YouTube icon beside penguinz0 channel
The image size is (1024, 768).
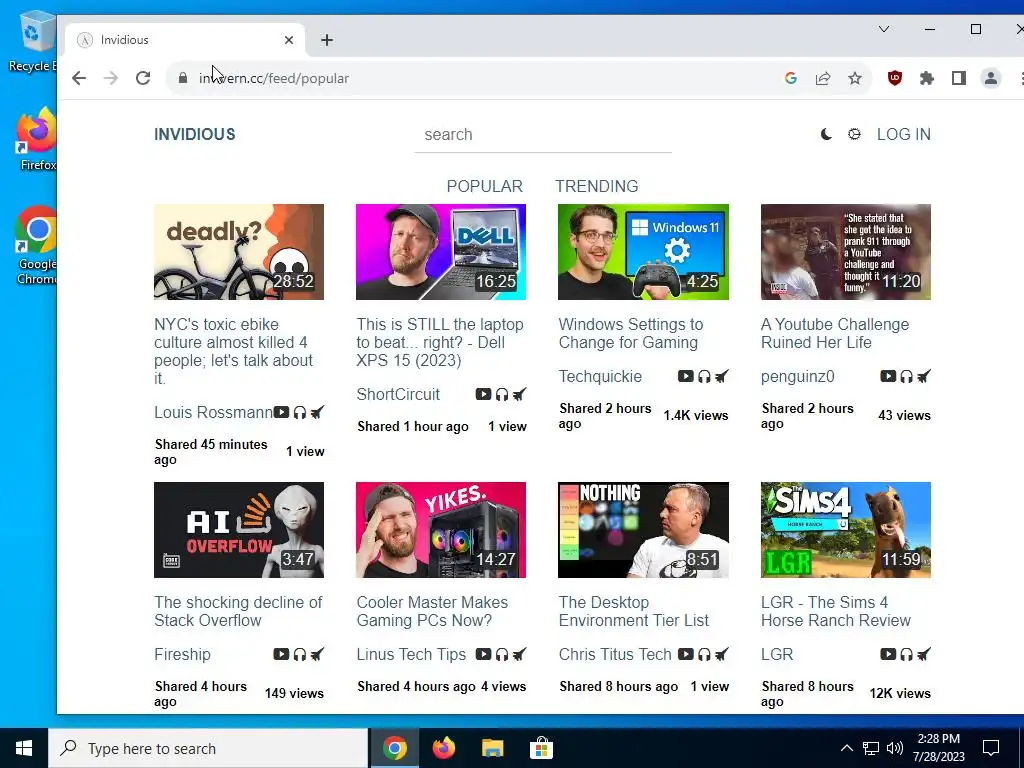pos(888,376)
